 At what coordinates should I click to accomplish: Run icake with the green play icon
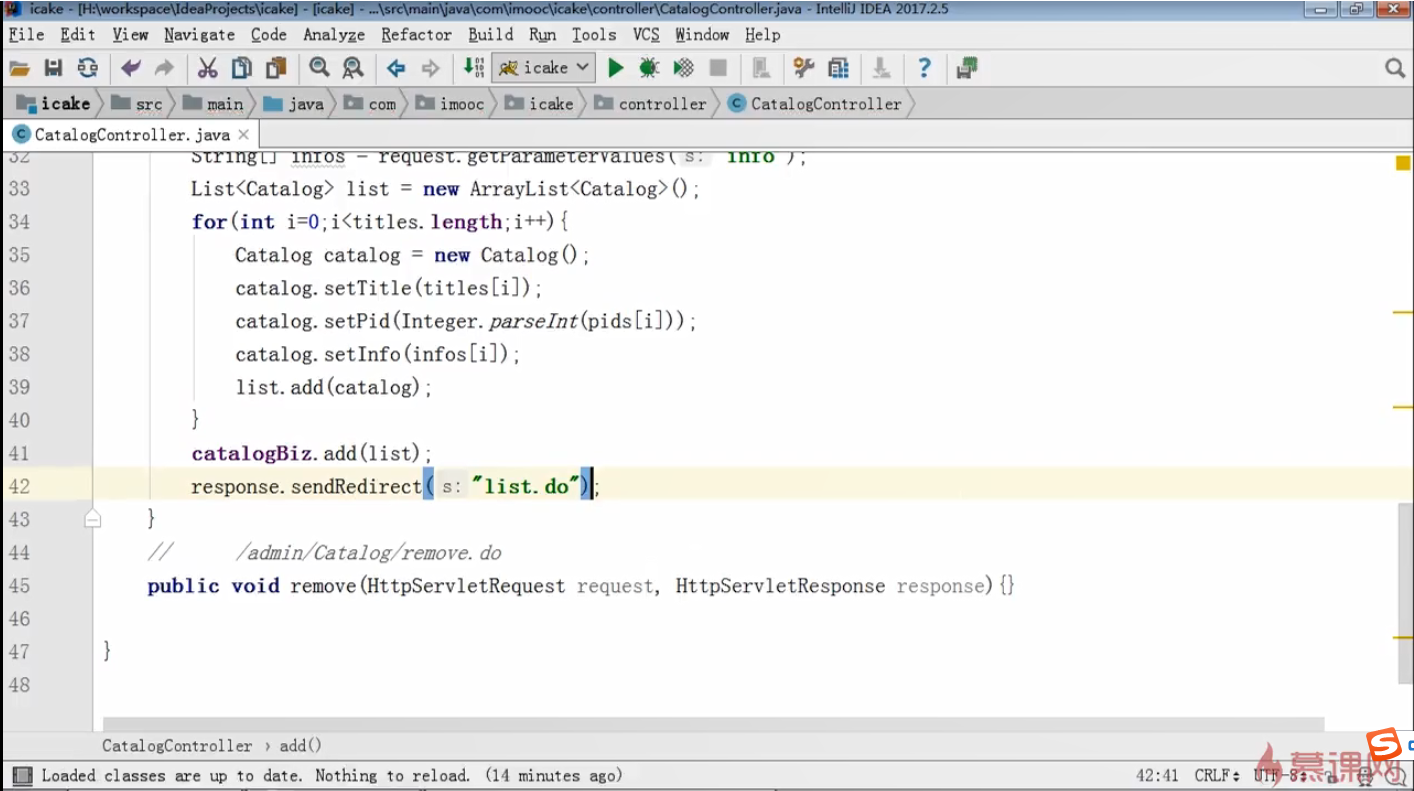click(616, 68)
